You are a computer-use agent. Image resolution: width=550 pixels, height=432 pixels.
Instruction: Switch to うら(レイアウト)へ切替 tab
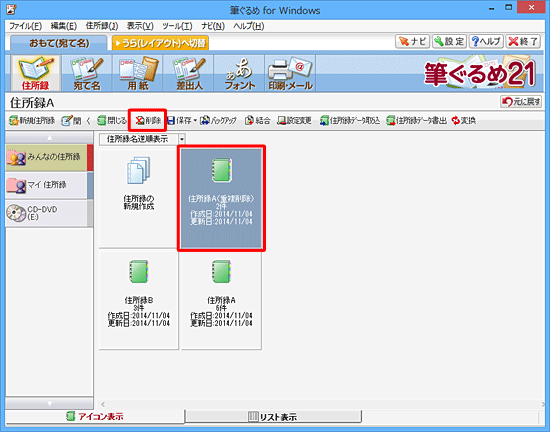coord(160,43)
